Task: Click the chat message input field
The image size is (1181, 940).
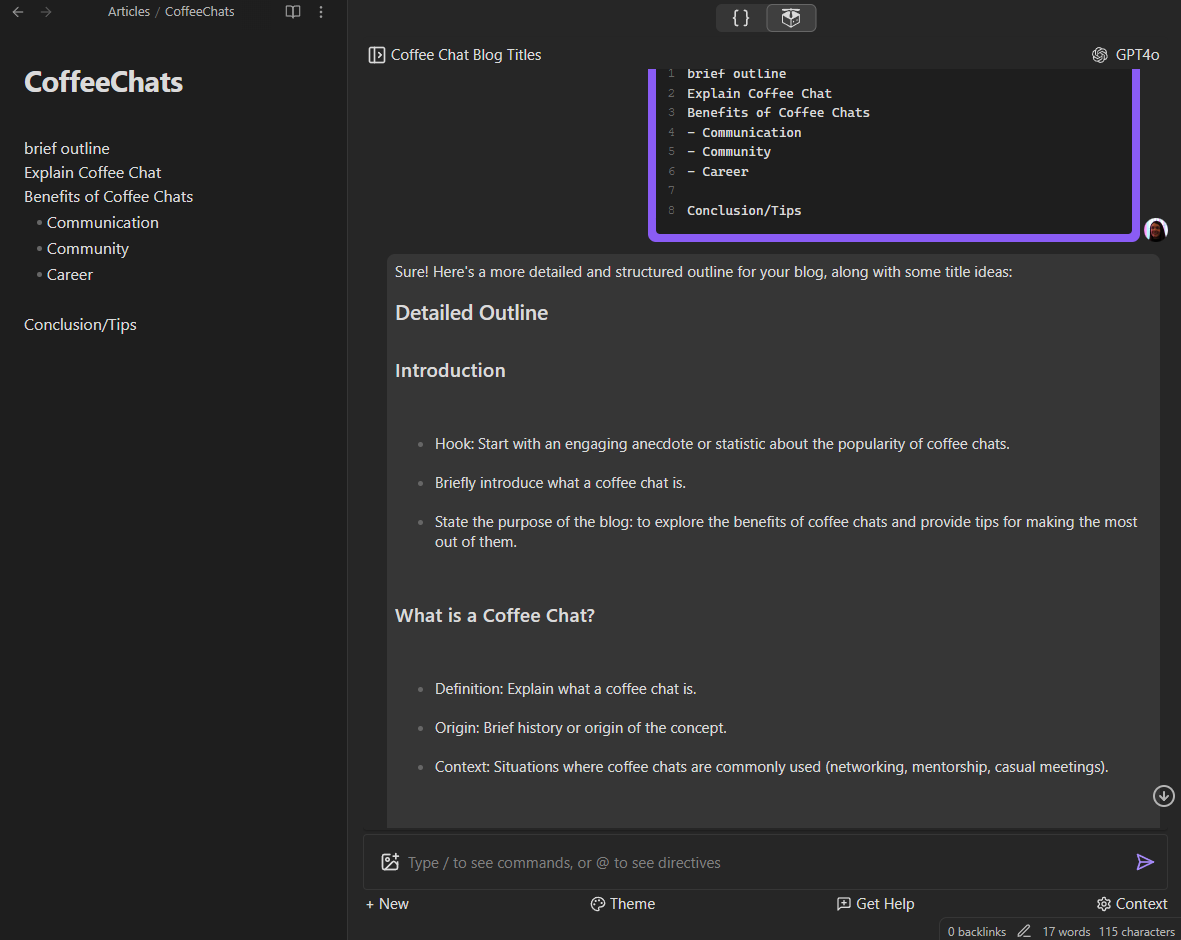Action: pyautogui.click(x=700, y=861)
